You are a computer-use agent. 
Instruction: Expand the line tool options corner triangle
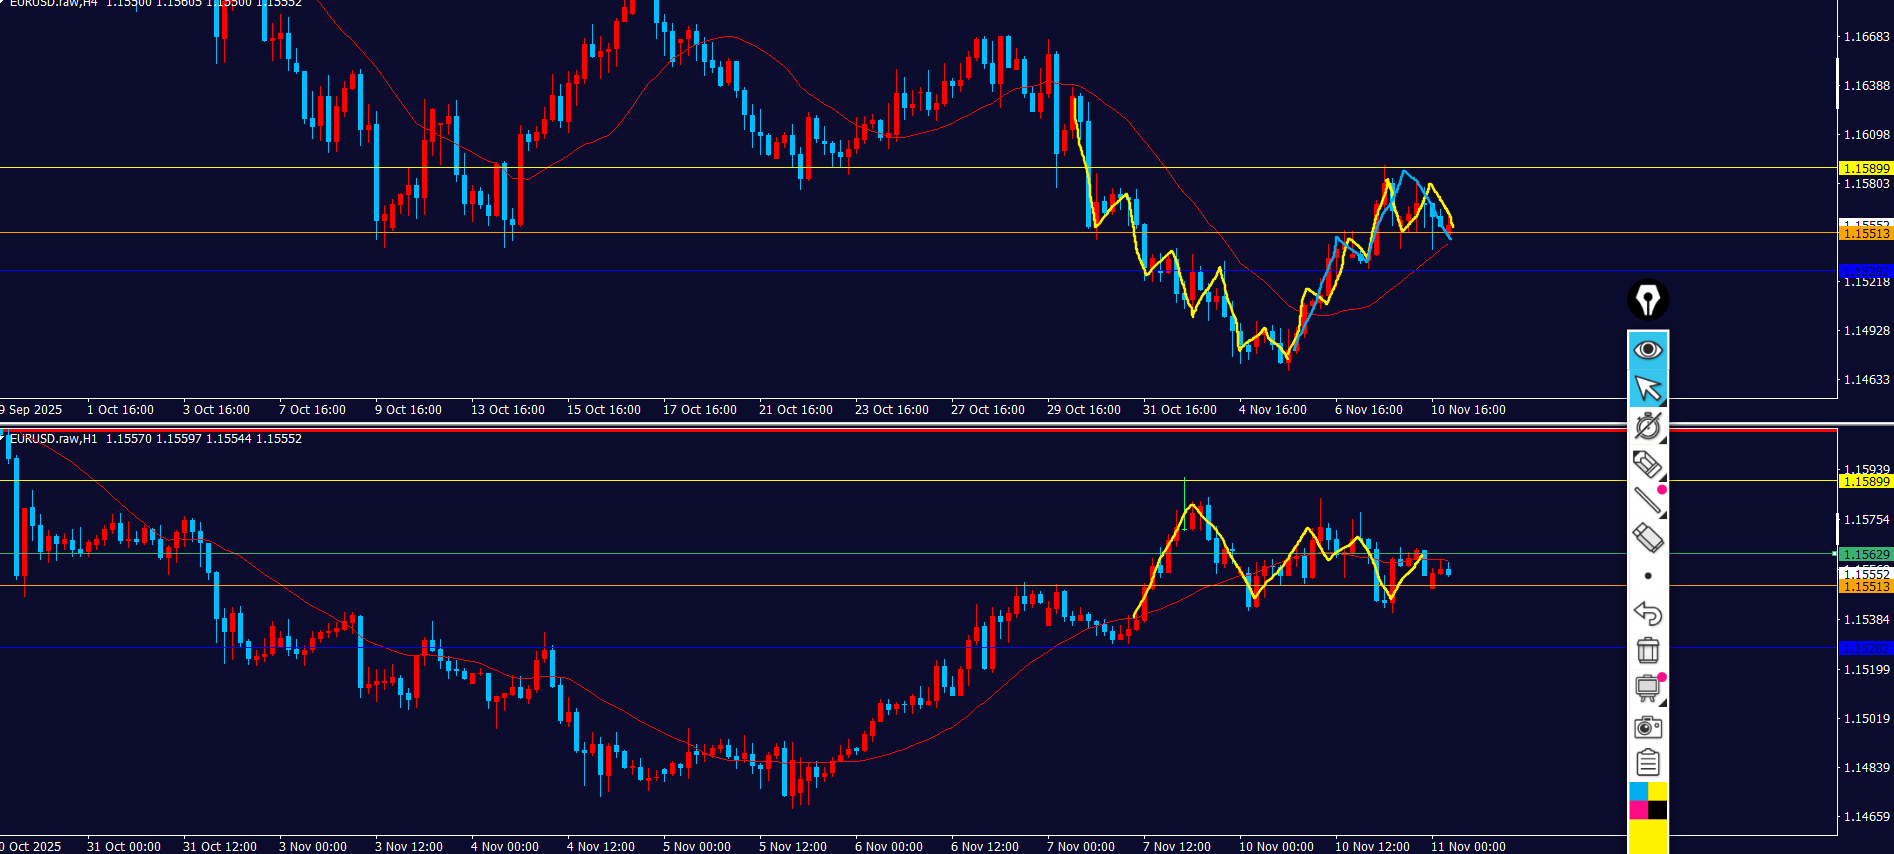pos(1662,515)
